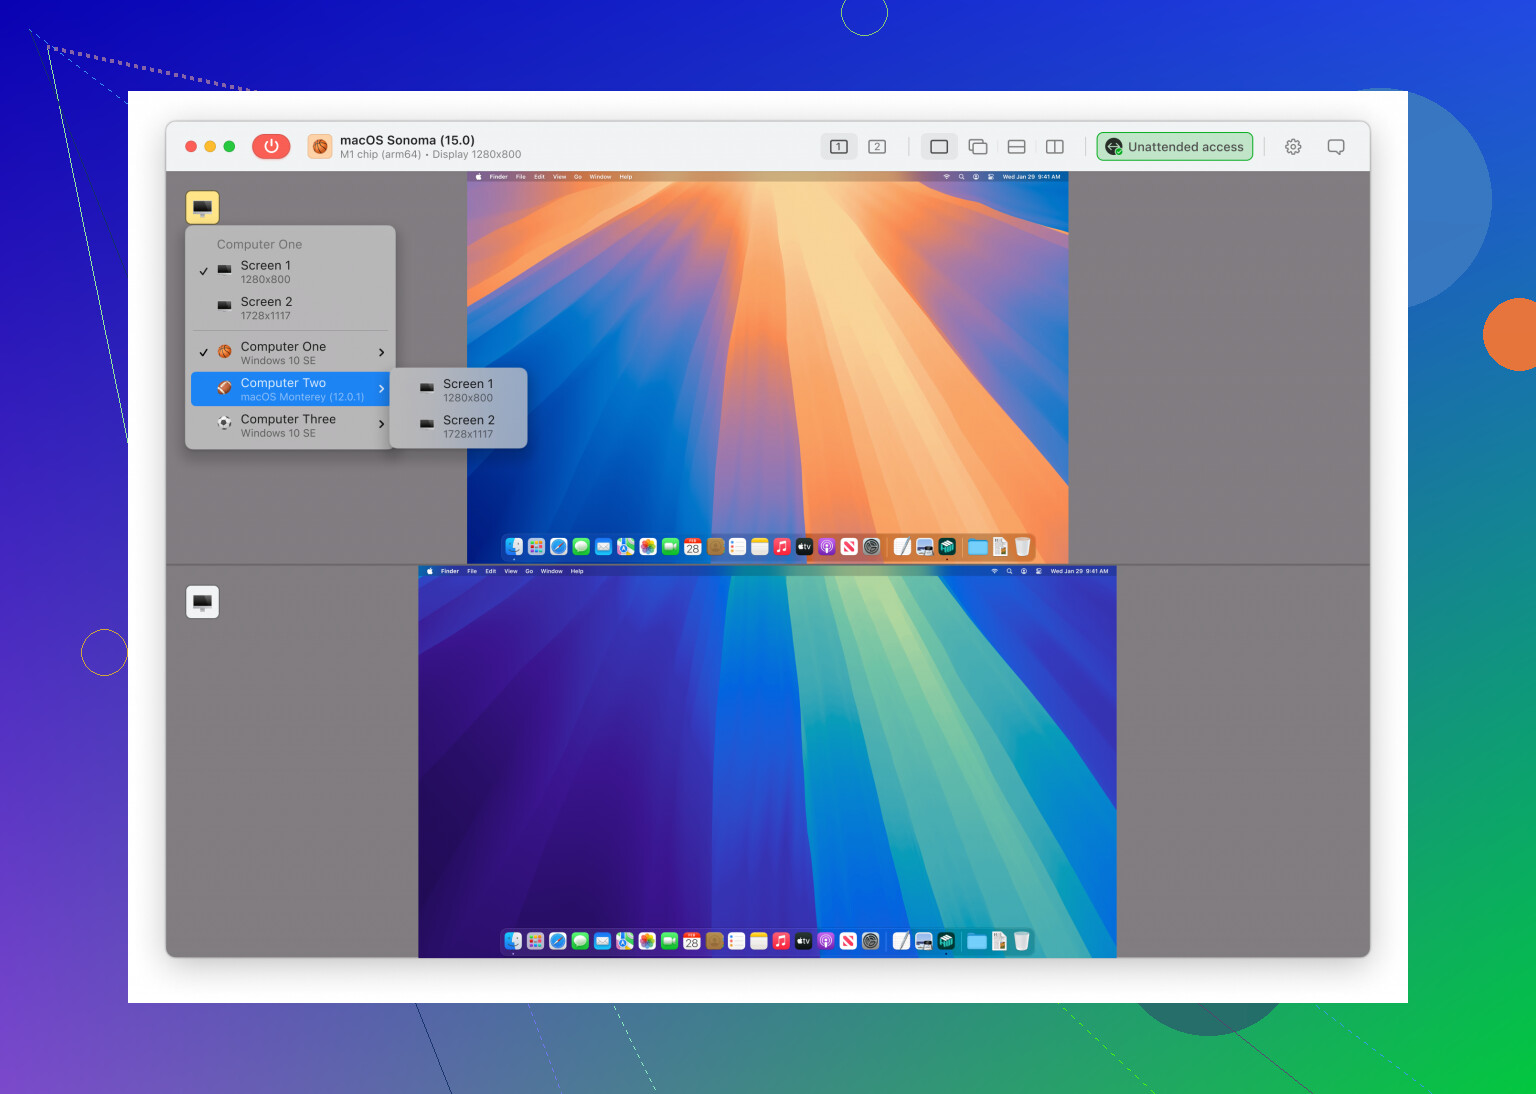Expand Computer Three submenu chevron
Viewport: 1536px width, 1094px height.
coord(381,424)
